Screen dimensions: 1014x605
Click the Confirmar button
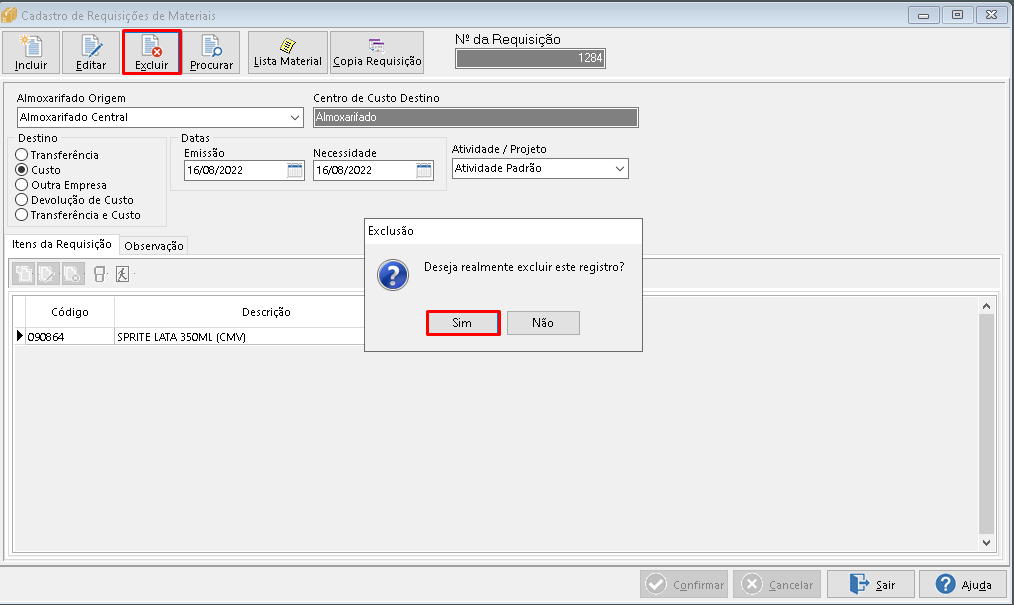click(x=684, y=584)
